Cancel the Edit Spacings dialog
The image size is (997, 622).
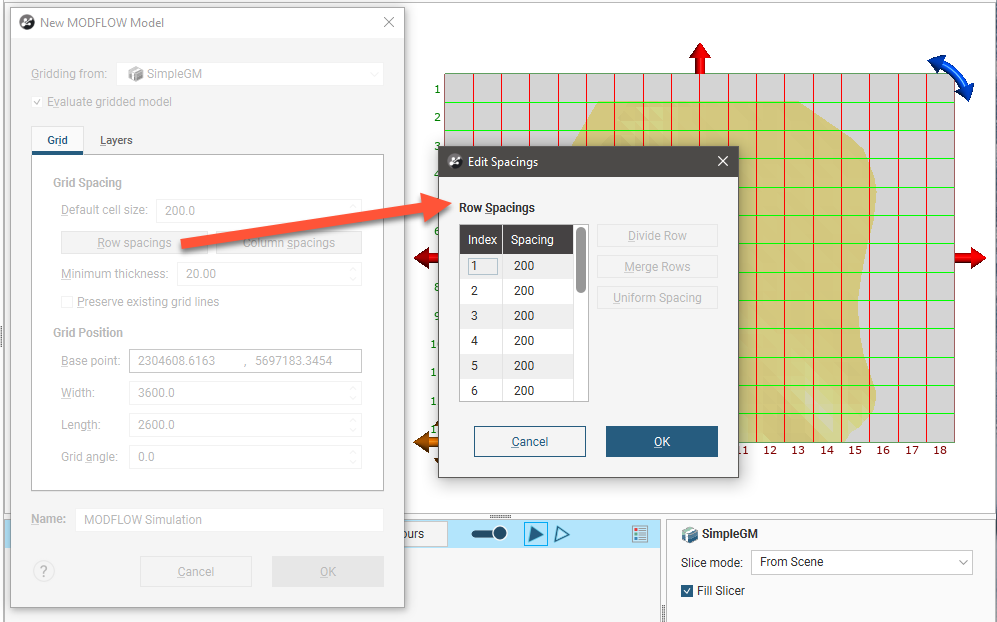coord(530,441)
